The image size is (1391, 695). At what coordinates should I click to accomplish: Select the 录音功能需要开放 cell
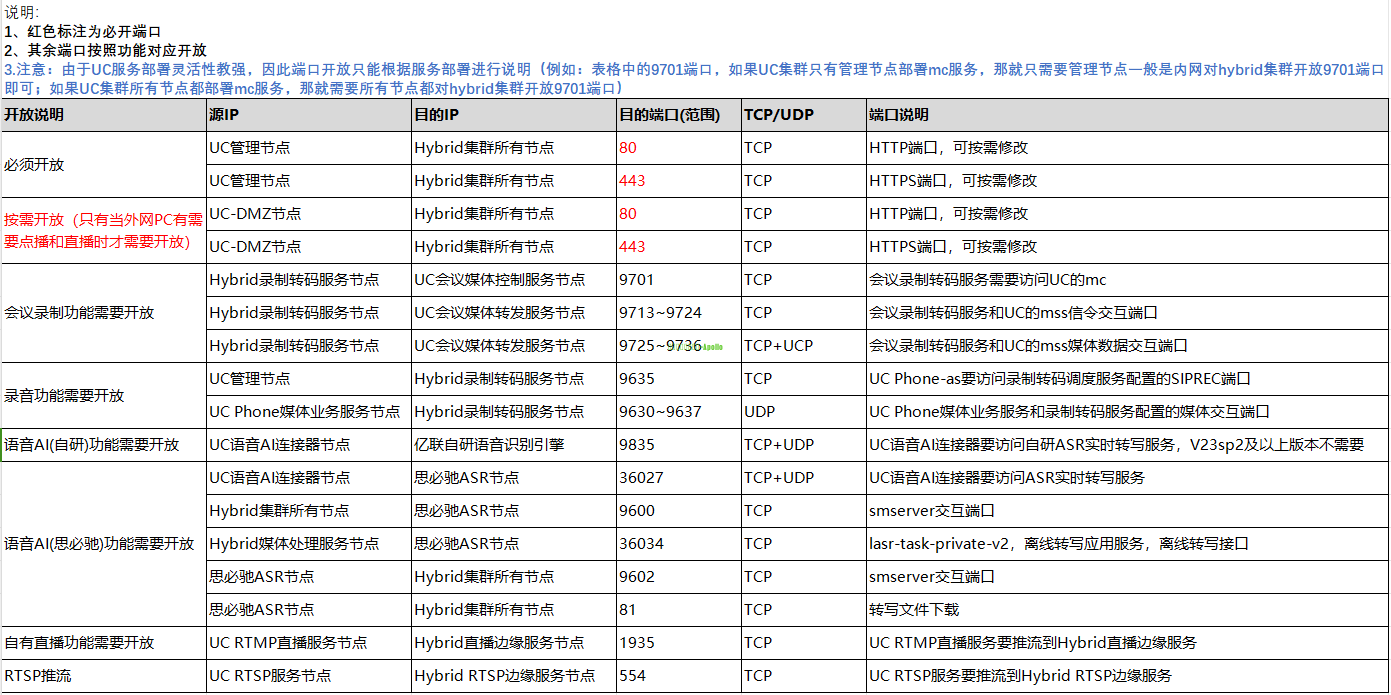coord(102,395)
